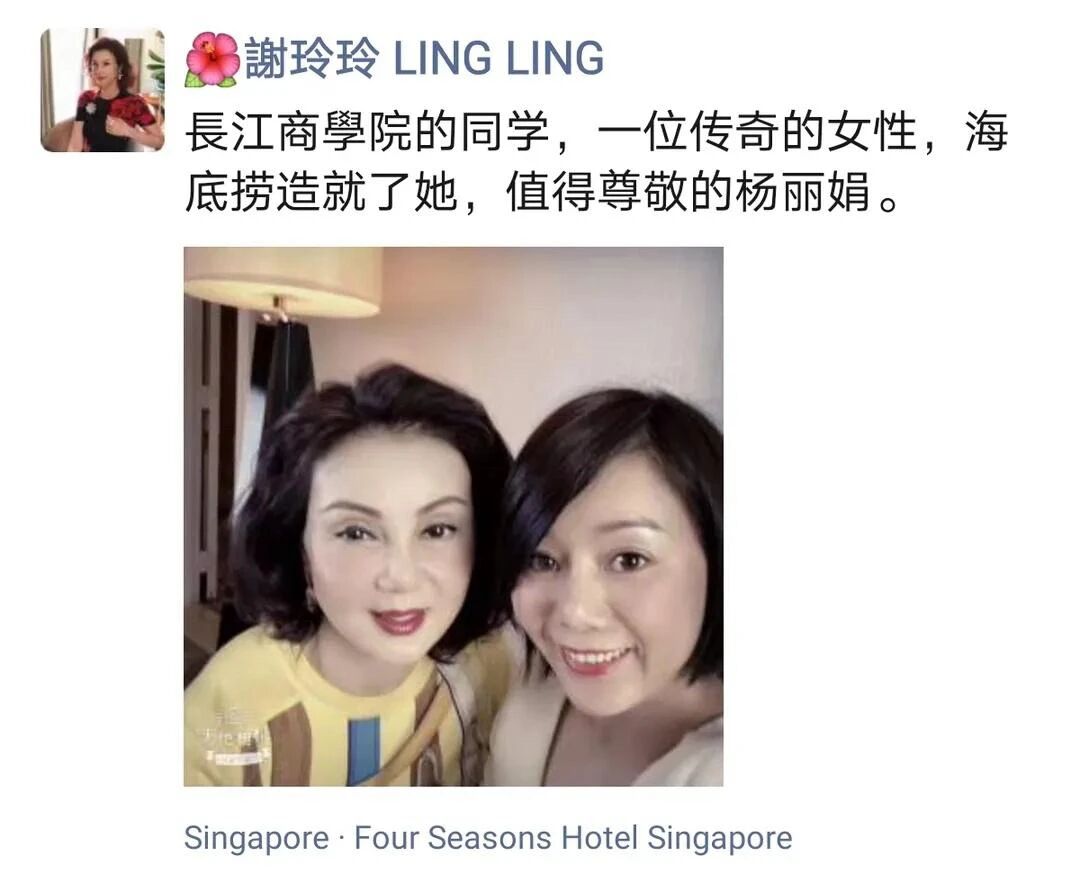Click the hibiscus flower emoji
The height and width of the screenshot is (895, 1080).
213,60
